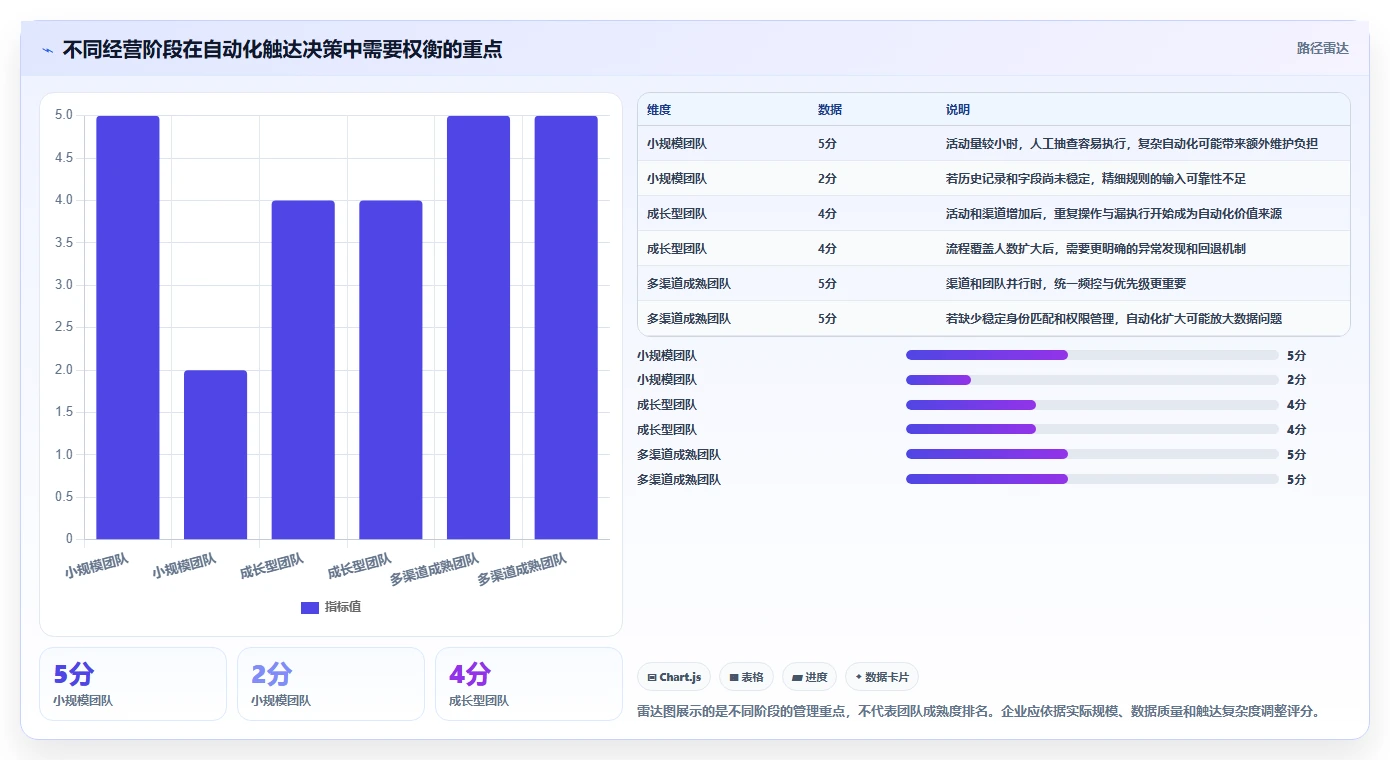1390x760 pixels.
Task: Click the 数据 column header
Action: click(830, 110)
